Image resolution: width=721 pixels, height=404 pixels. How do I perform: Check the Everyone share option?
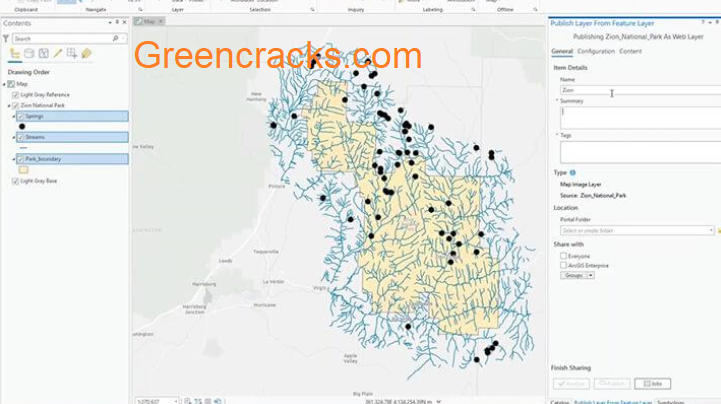tap(563, 256)
